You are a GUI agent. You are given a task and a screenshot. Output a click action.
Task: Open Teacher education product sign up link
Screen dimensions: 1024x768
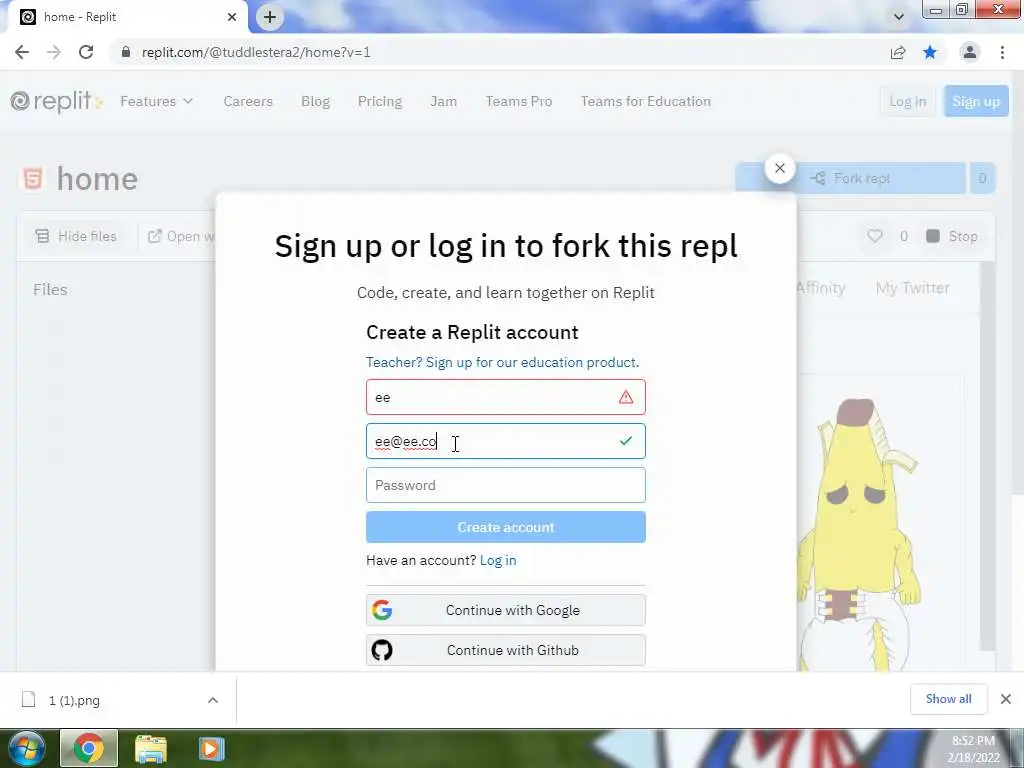click(502, 362)
